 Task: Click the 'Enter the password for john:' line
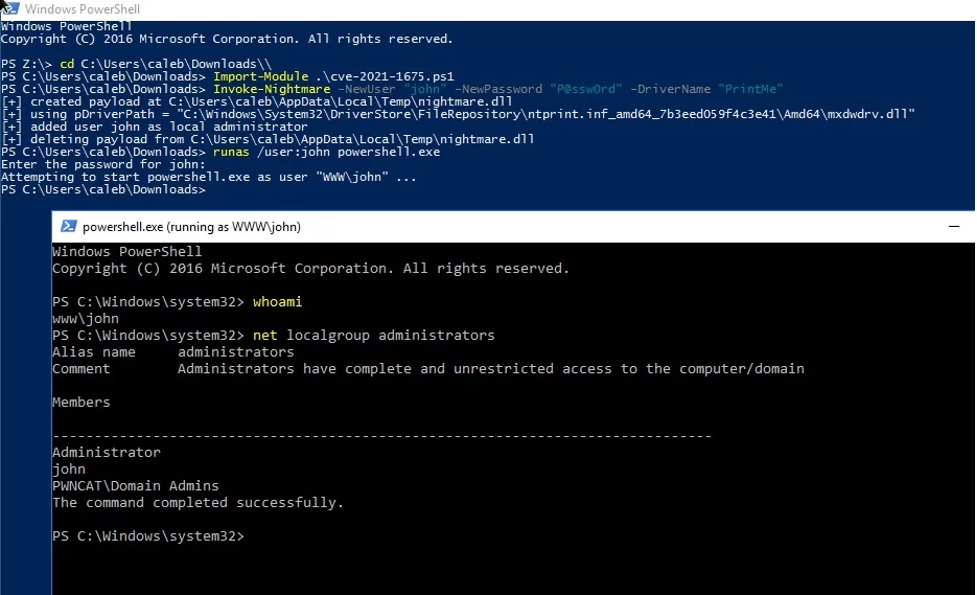tap(103, 164)
